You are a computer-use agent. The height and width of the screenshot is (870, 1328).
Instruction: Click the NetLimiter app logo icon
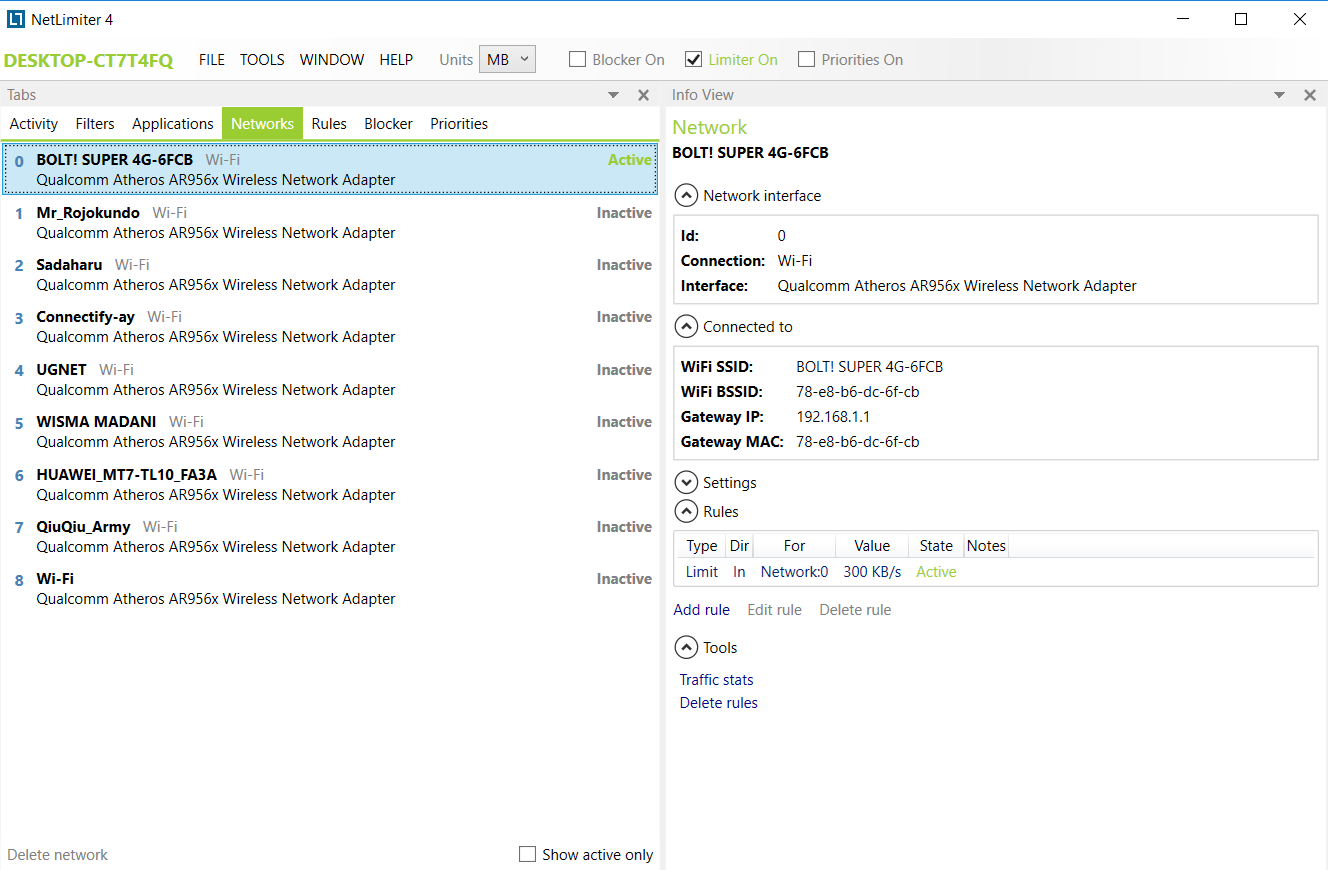click(x=15, y=19)
